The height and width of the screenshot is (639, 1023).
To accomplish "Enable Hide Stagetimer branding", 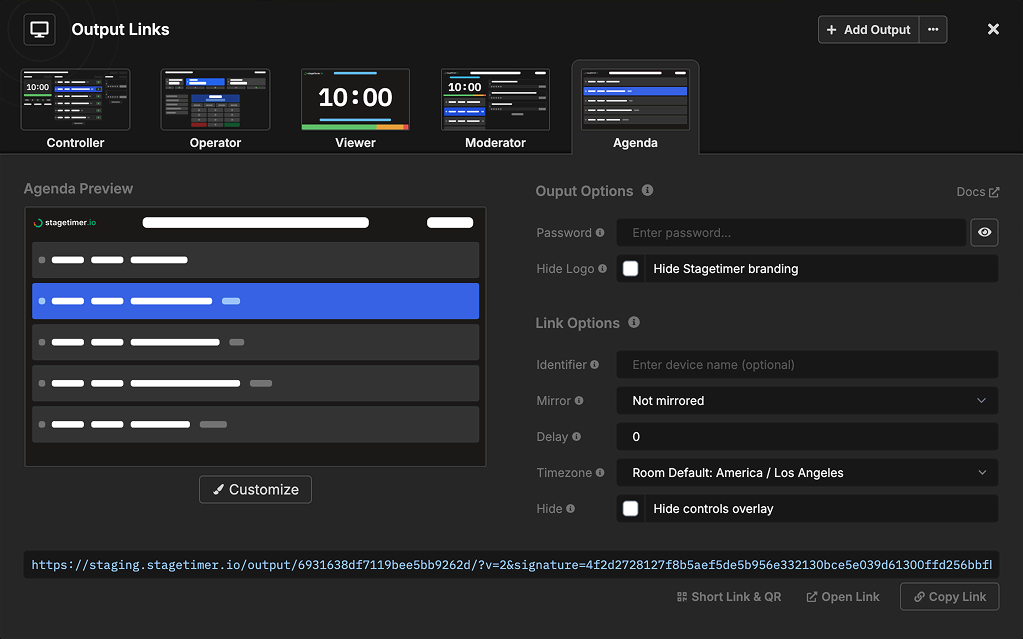I will [x=630, y=268].
